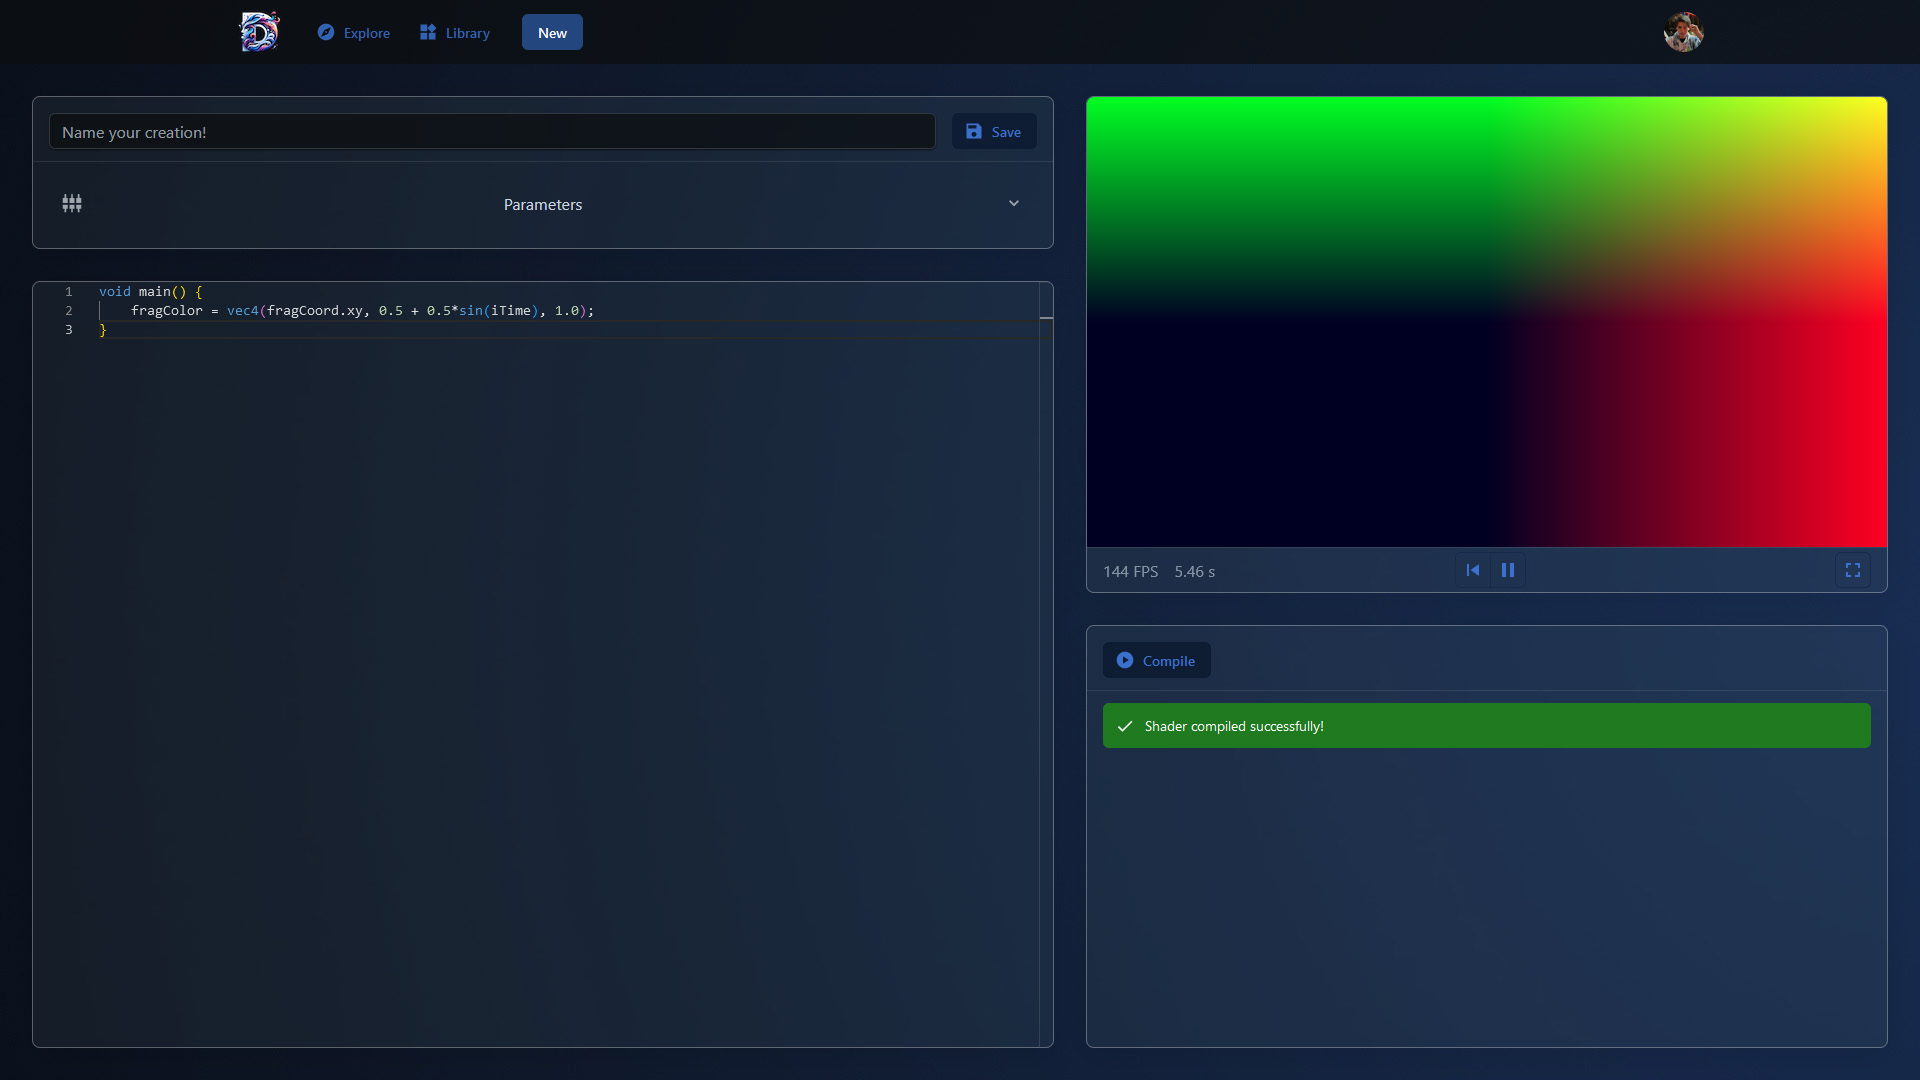Navigate to the Library page
The width and height of the screenshot is (1920, 1080).
(466, 32)
